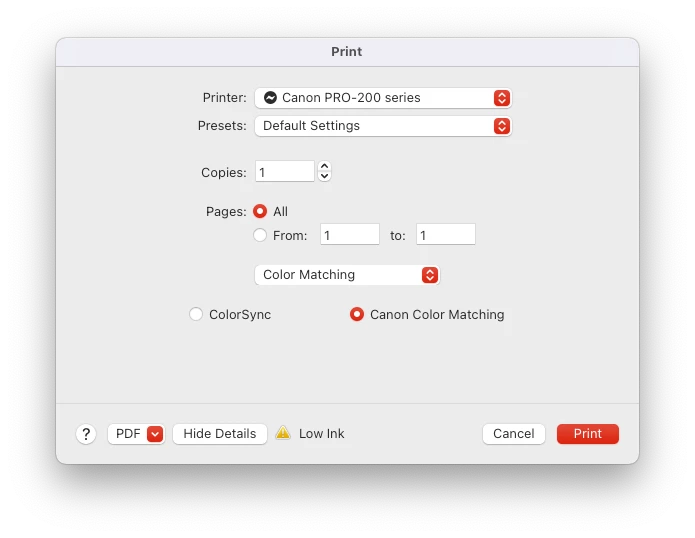Screen dimensions: 695x538
Task: Click the Hide Details button
Action: (x=220, y=434)
